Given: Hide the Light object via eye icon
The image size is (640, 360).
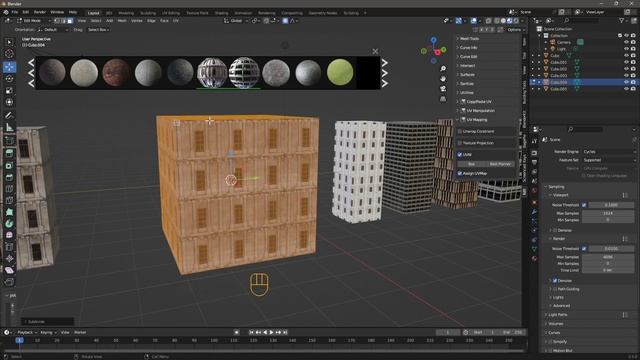Looking at the screenshot, I should pyautogui.click(x=627, y=49).
